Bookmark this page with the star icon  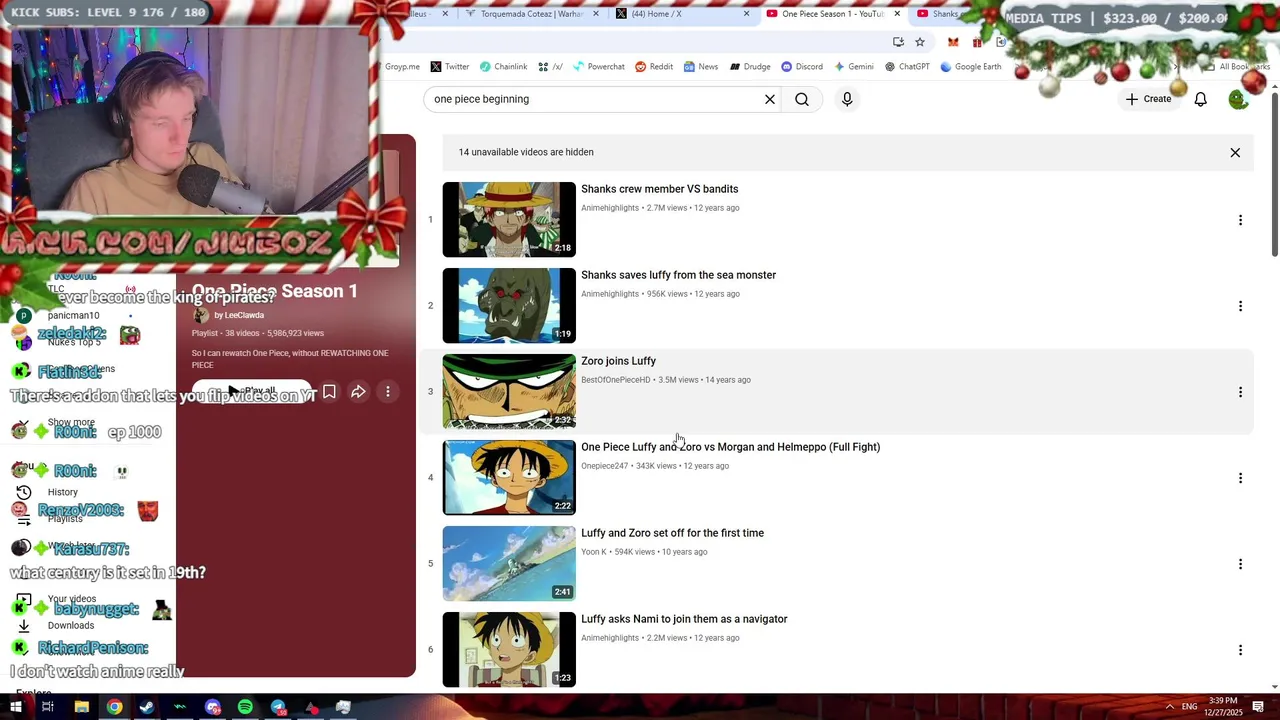pos(920,42)
